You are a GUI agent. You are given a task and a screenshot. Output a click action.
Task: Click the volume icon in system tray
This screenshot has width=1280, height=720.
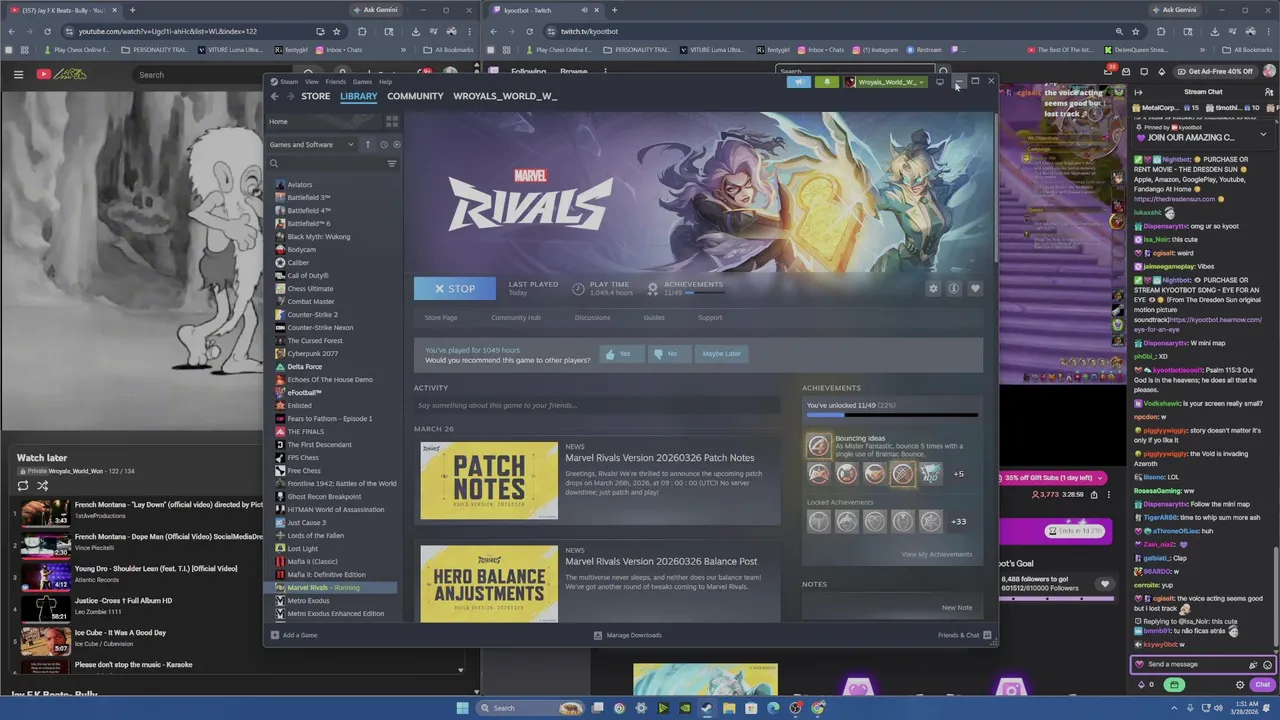point(1220,708)
